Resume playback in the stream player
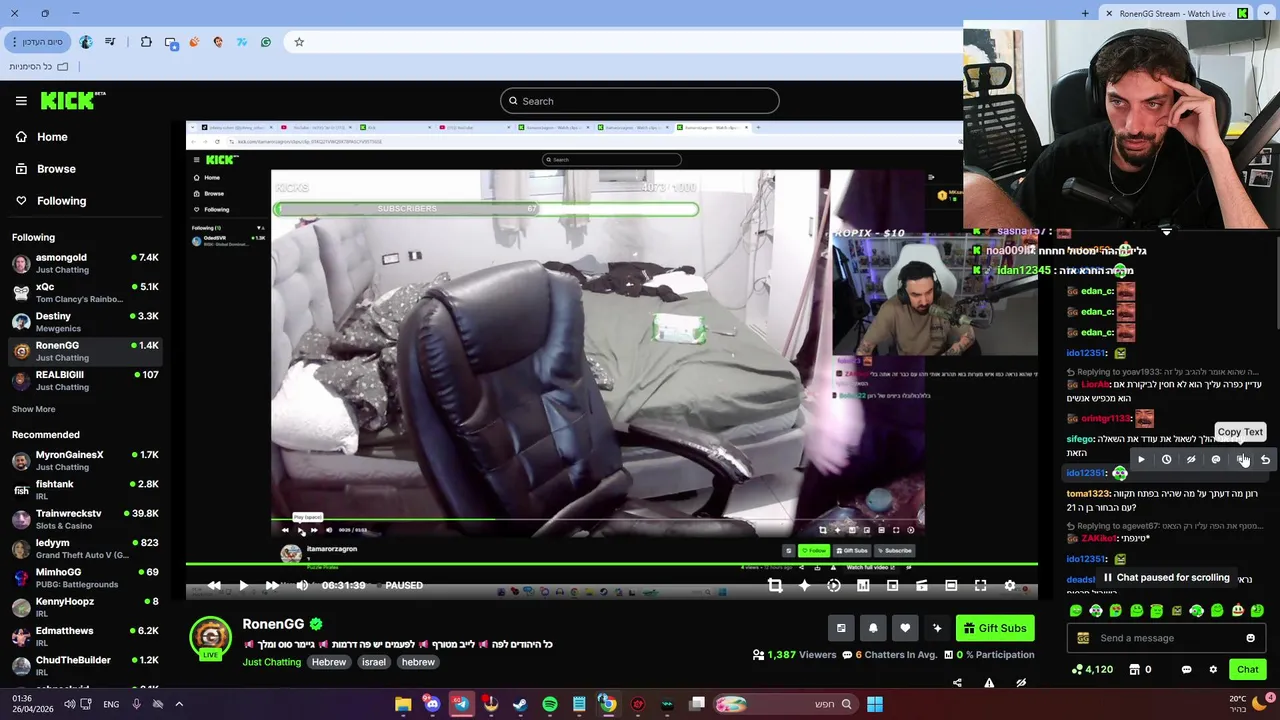The height and width of the screenshot is (720, 1280). click(243, 585)
